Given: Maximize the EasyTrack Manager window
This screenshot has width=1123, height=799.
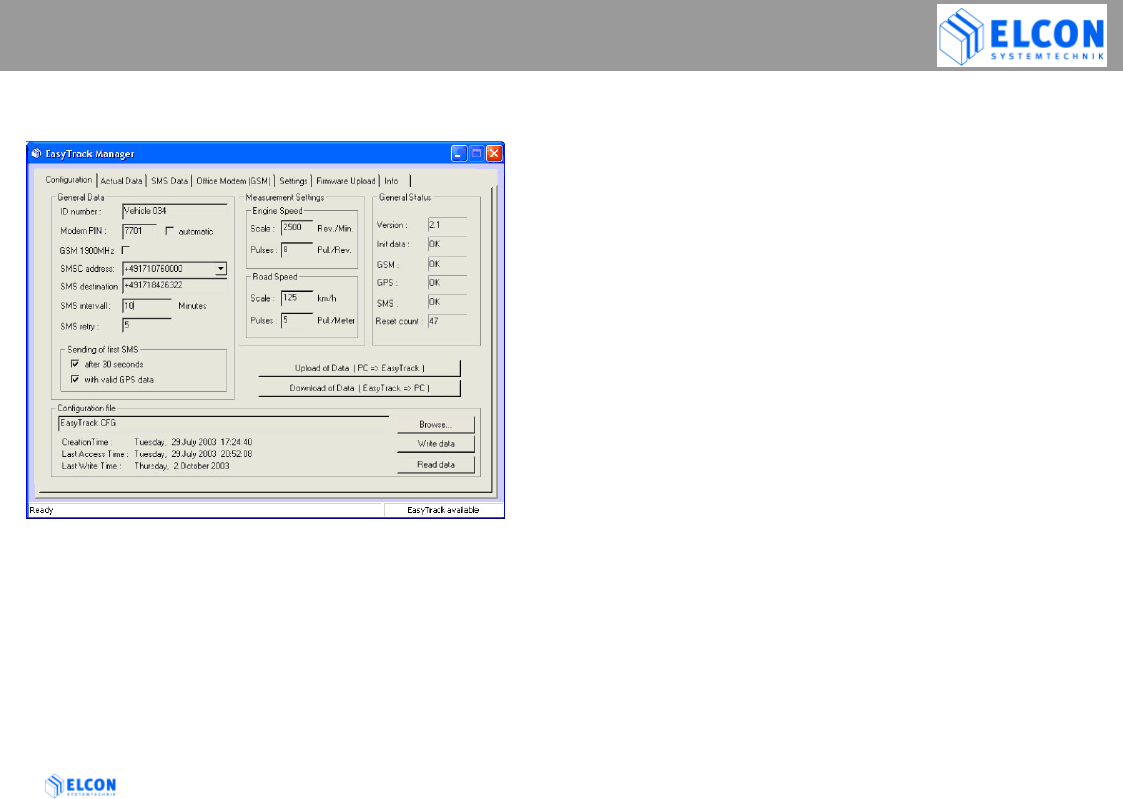Looking at the screenshot, I should point(477,153).
